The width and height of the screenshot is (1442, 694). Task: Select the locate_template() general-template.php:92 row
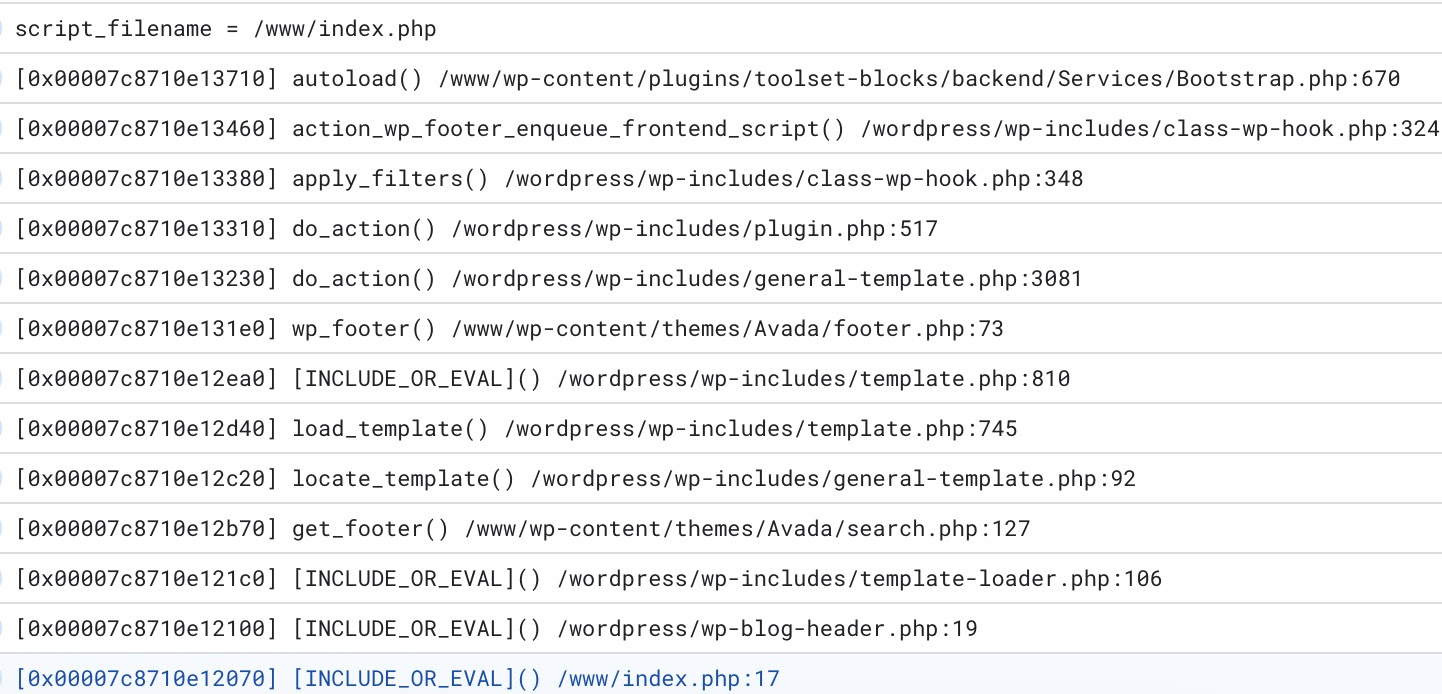[721, 479]
